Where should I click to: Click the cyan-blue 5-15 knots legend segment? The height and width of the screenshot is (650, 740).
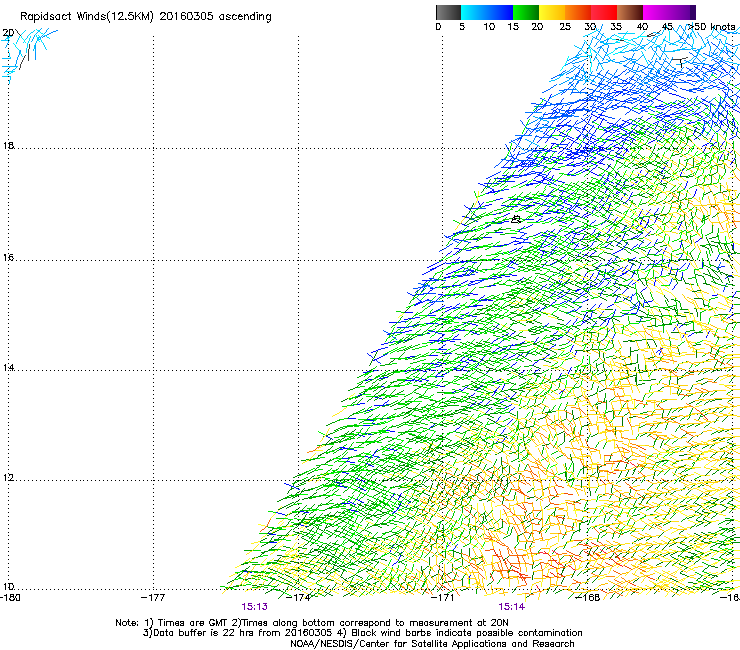[487, 12]
